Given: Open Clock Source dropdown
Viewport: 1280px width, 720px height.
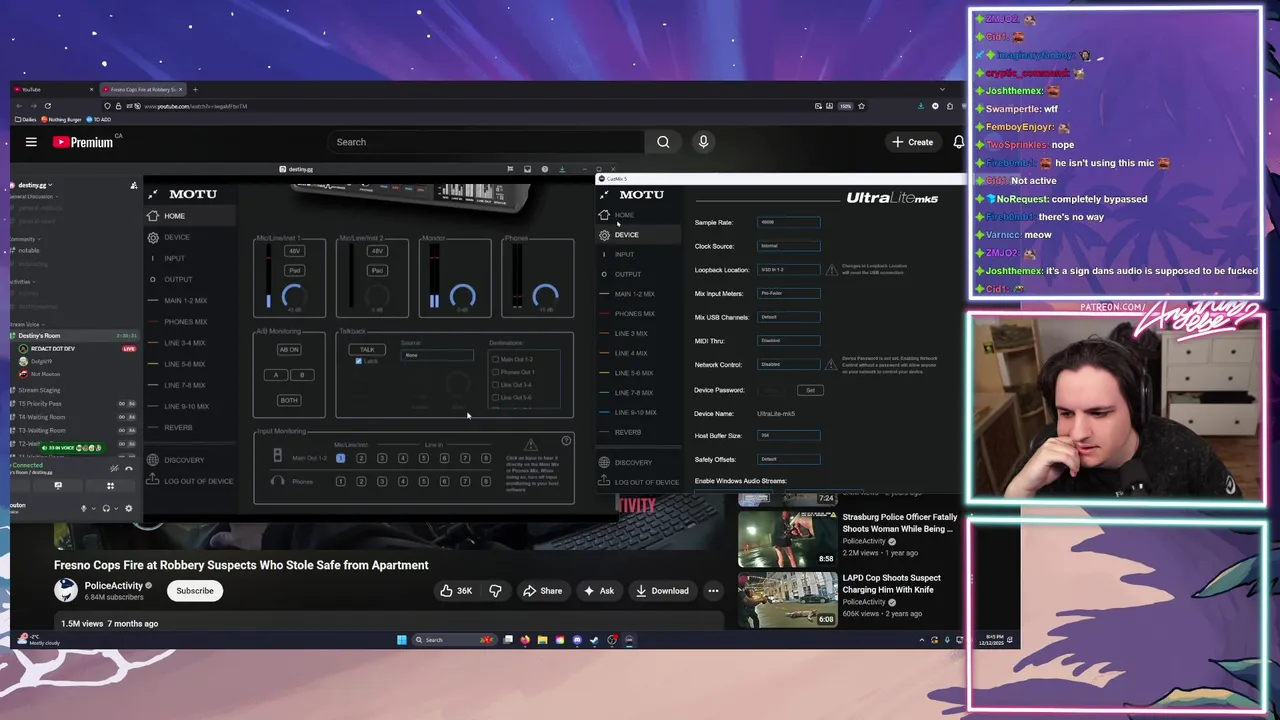Looking at the screenshot, I should 789,246.
